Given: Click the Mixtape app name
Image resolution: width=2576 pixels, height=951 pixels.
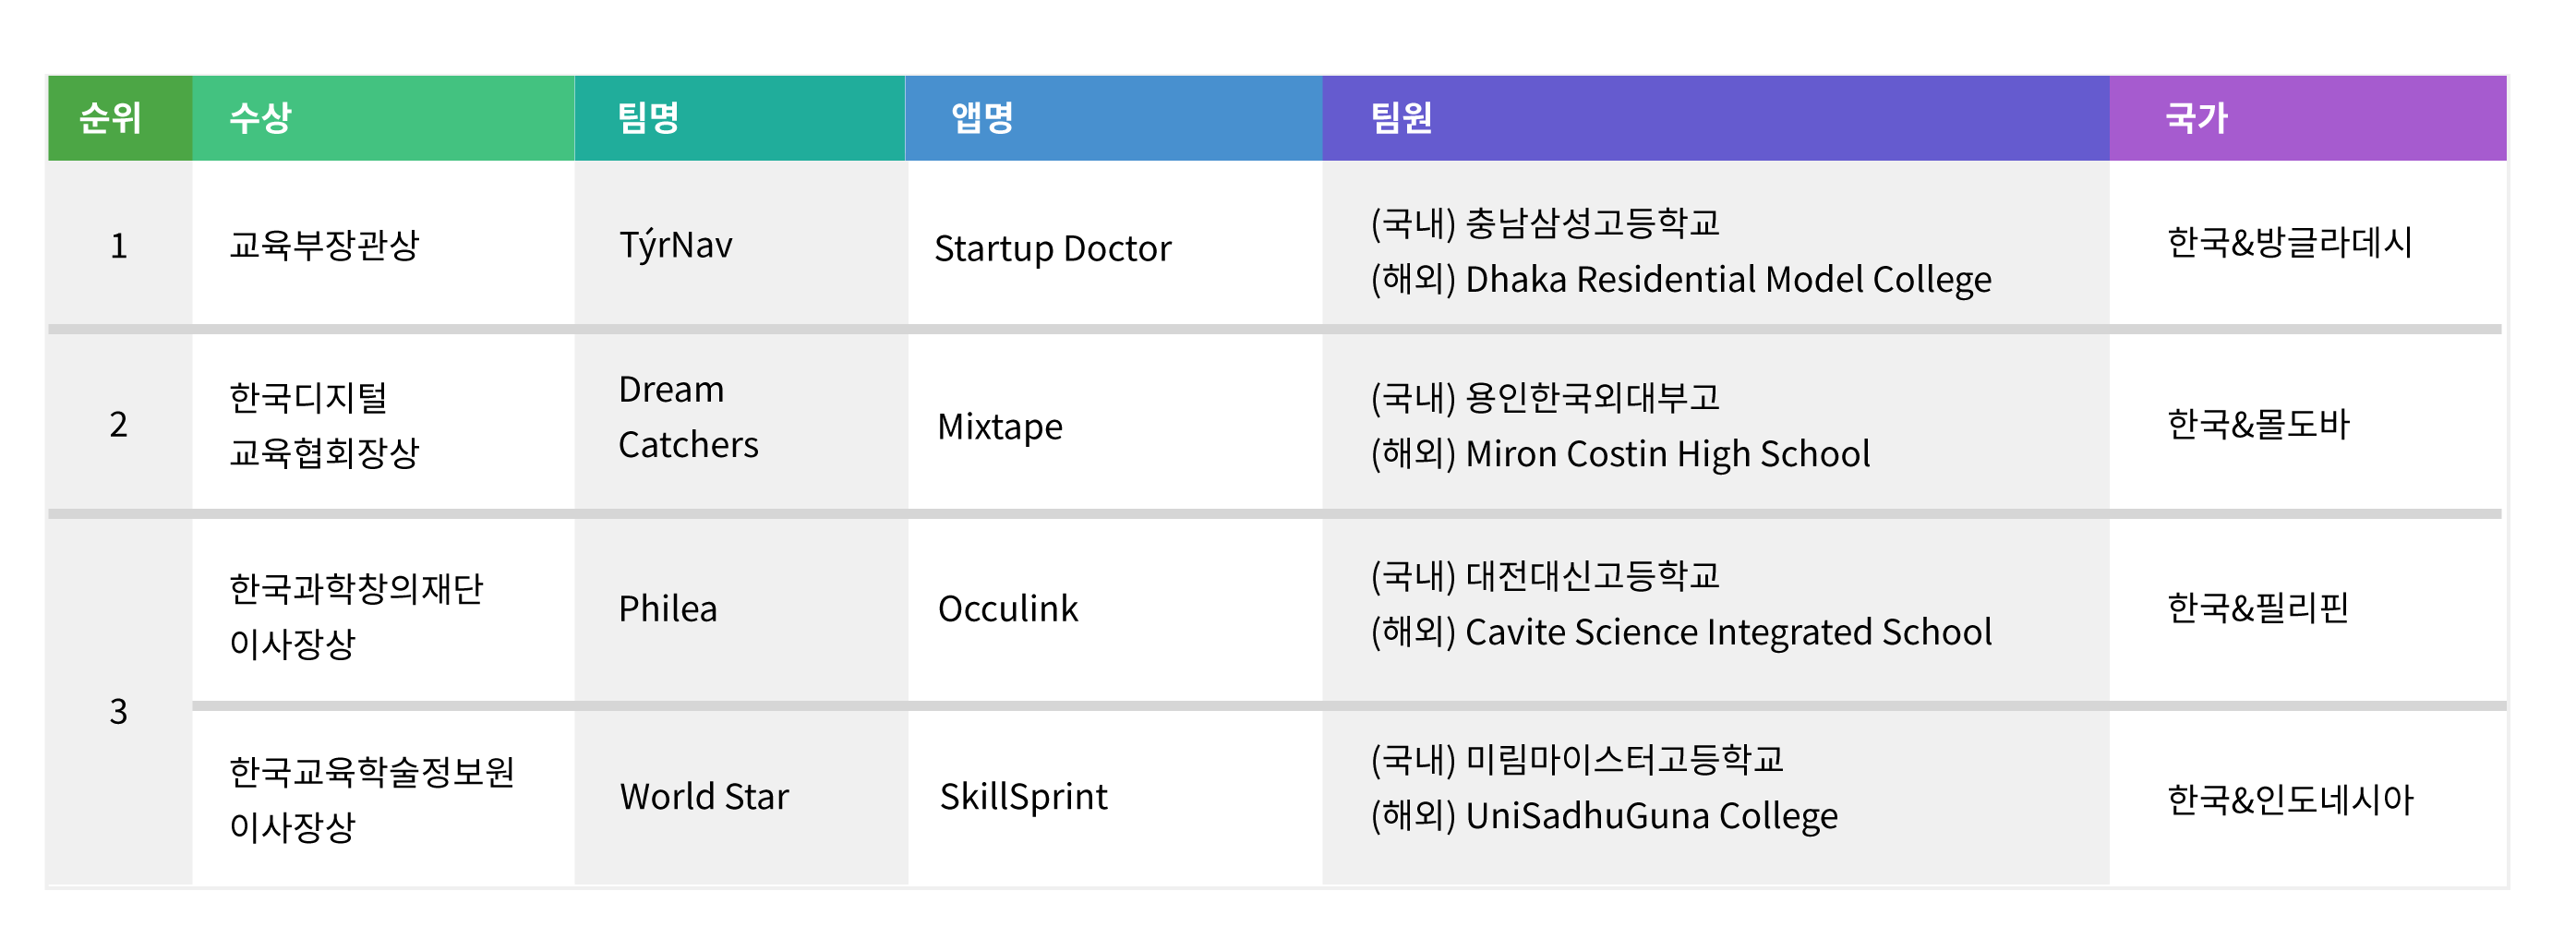Looking at the screenshot, I should tap(1000, 427).
